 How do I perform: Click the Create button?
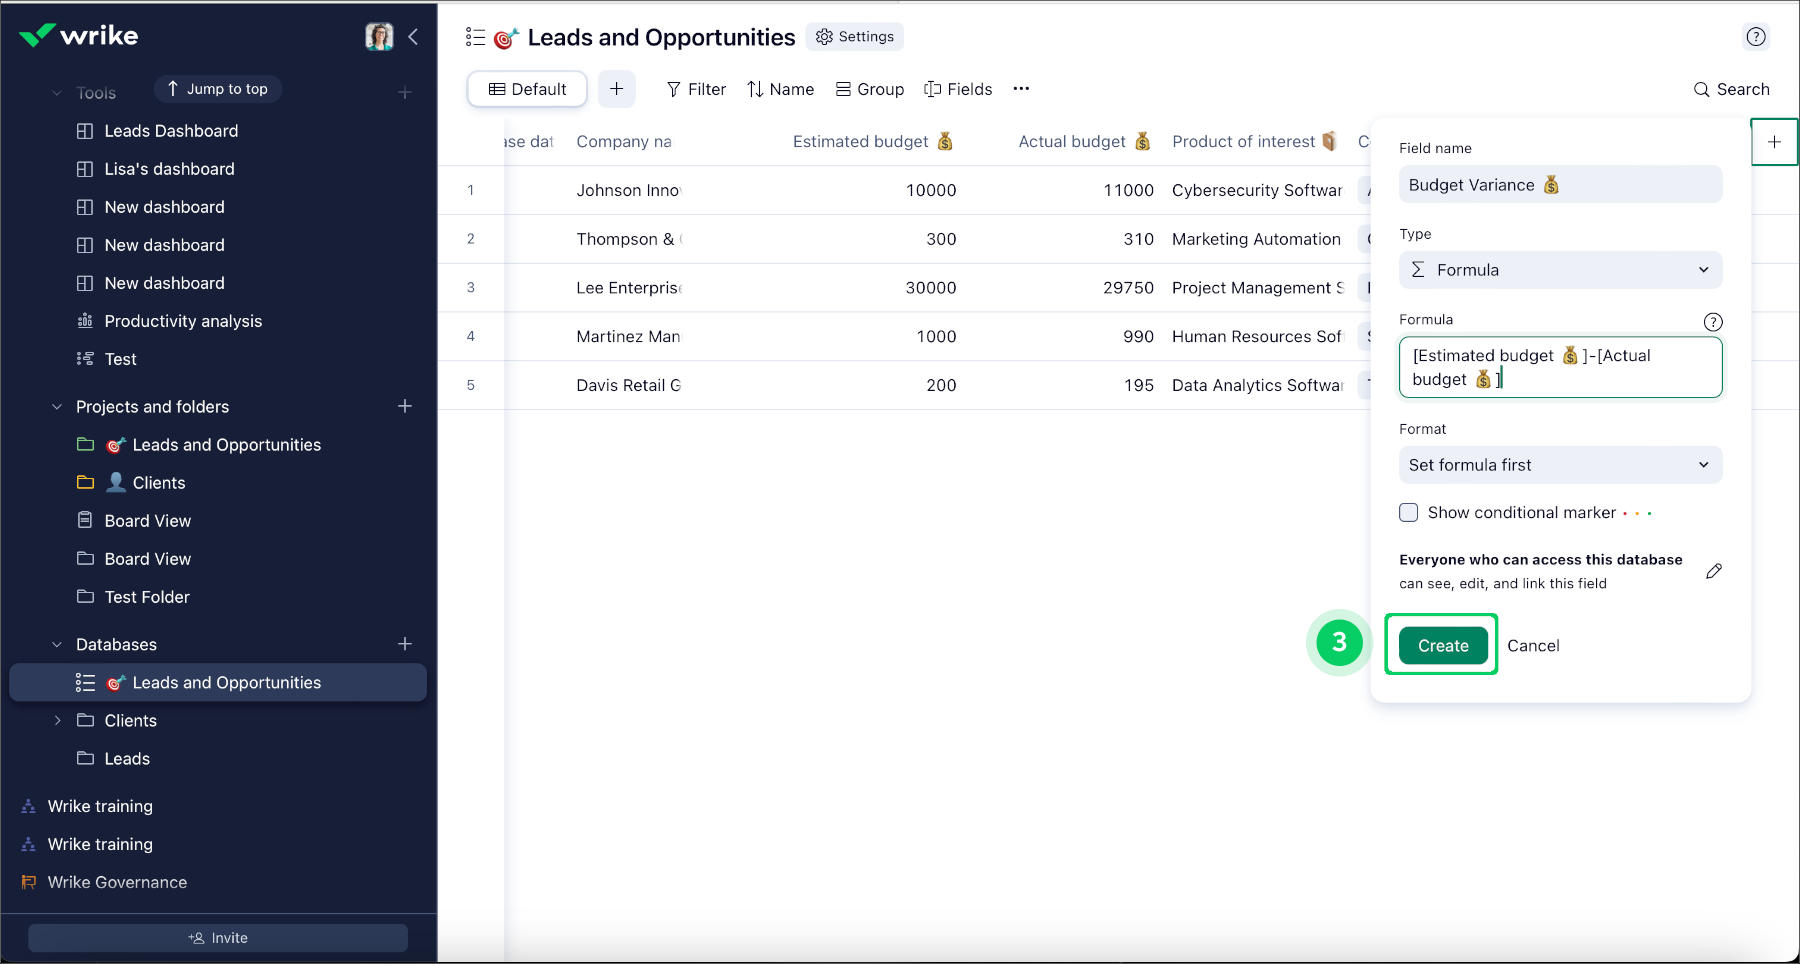point(1442,646)
